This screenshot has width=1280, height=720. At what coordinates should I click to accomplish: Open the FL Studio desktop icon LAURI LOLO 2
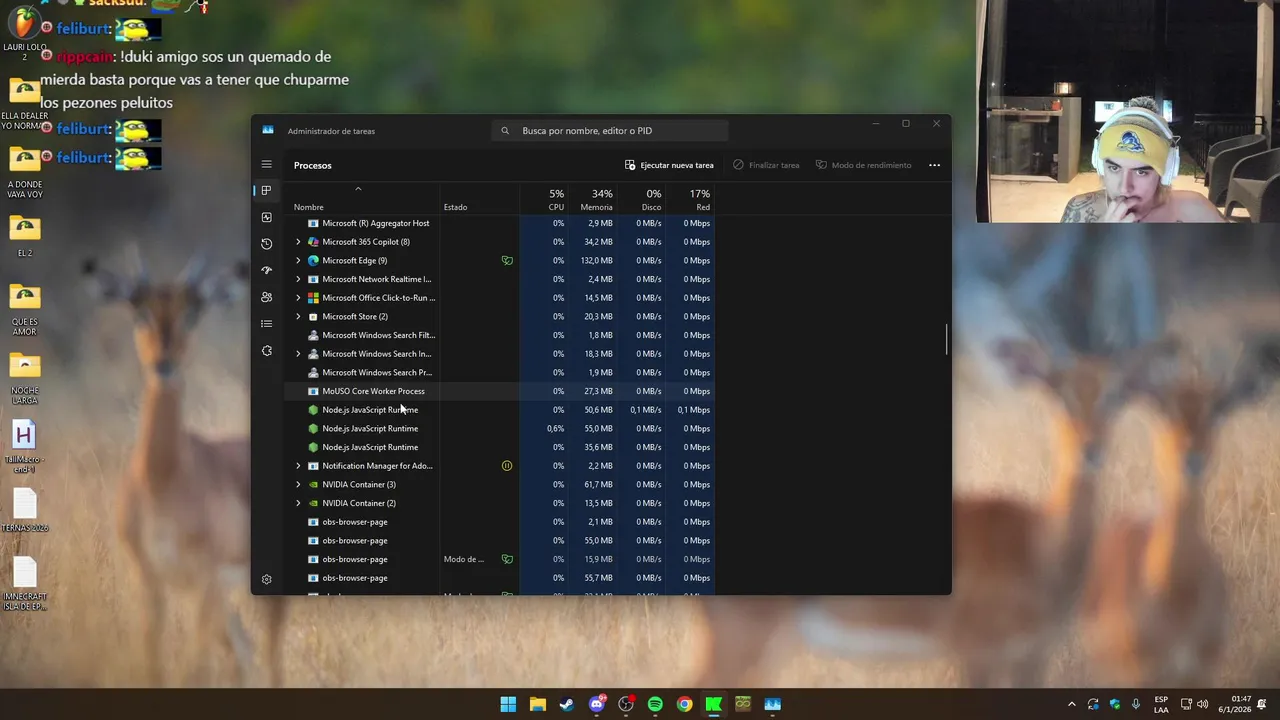[x=24, y=30]
